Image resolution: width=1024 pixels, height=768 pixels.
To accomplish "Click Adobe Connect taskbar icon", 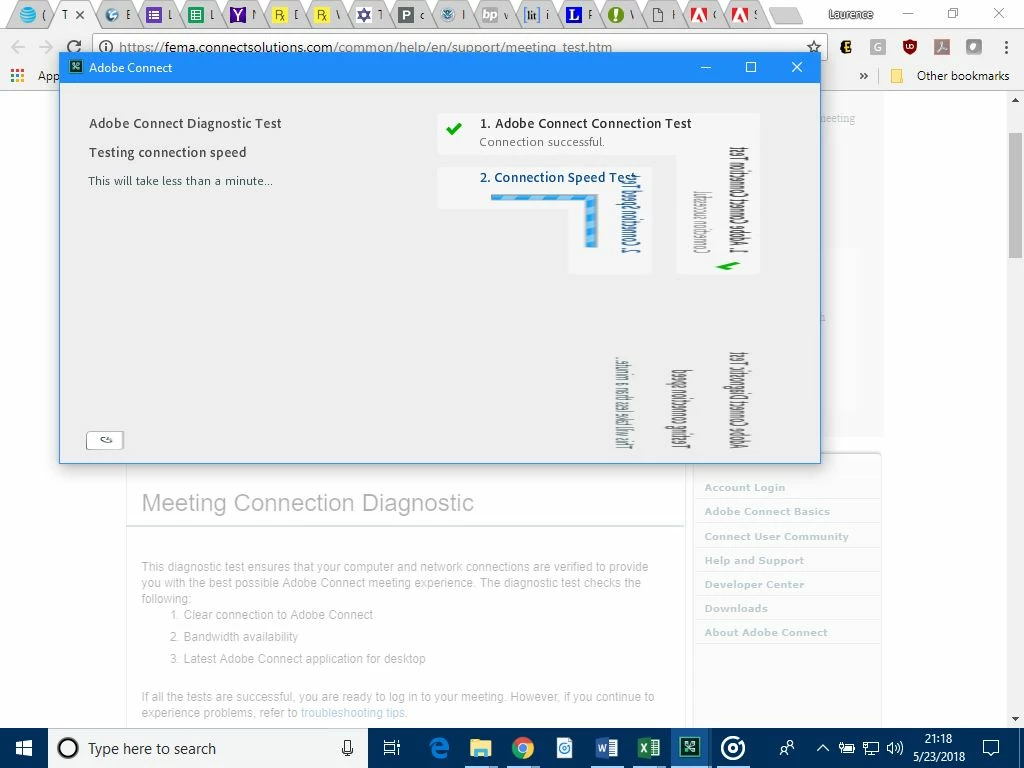I will click(x=690, y=748).
